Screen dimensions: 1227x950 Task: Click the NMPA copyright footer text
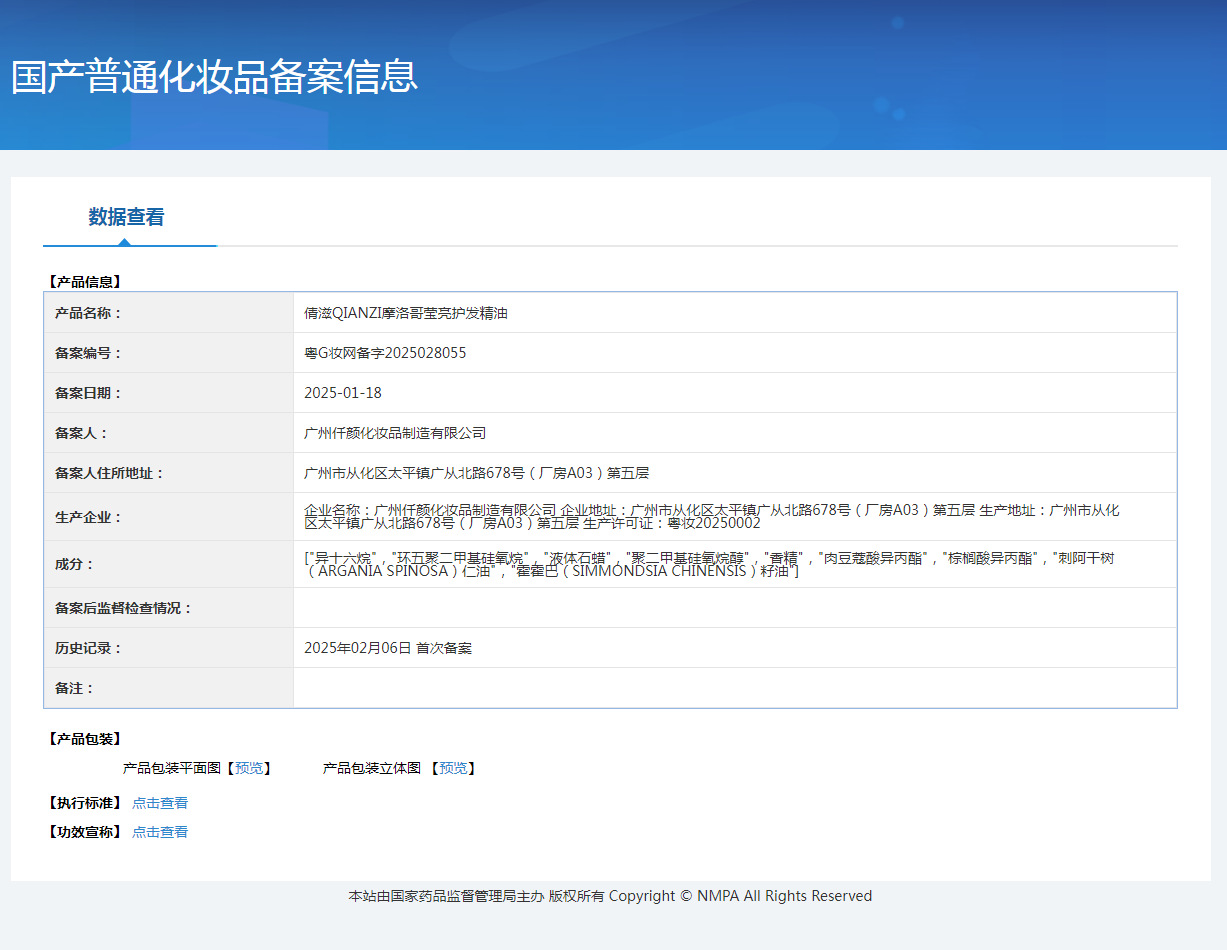[610, 896]
